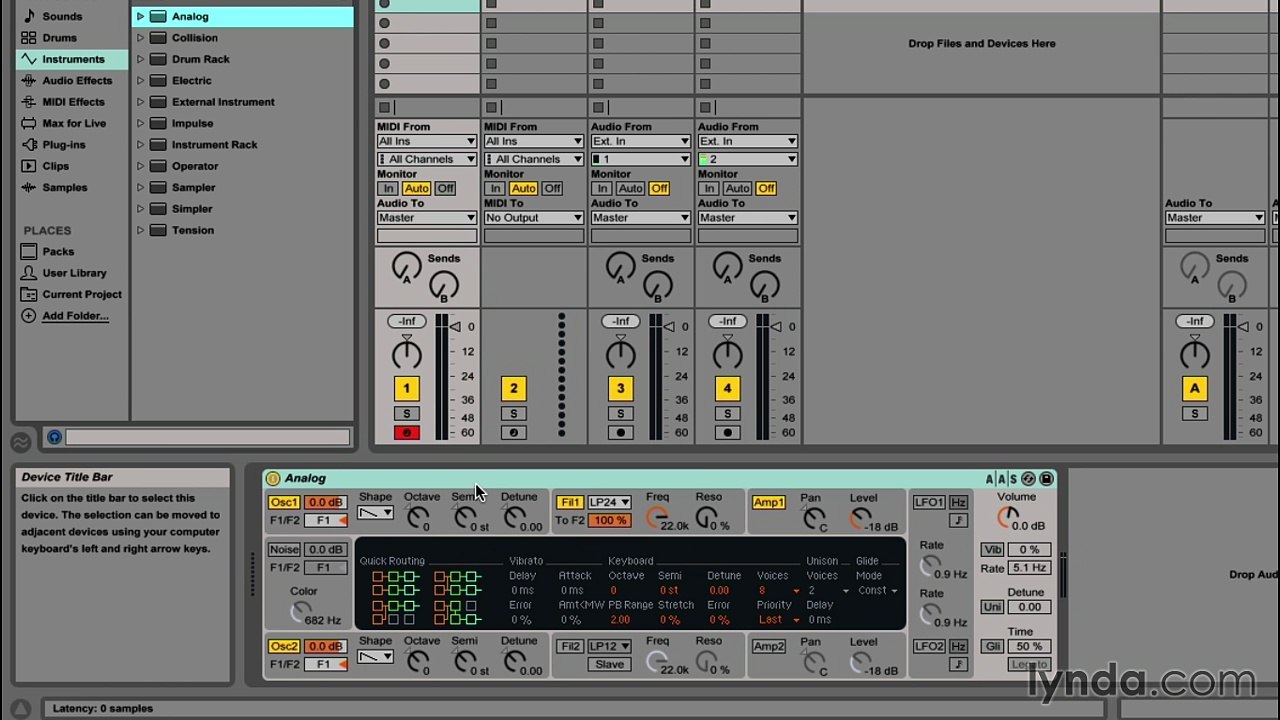Viewport: 1280px width, 720px height.
Task: Expand the Collision instrument folder
Action: pos(140,38)
